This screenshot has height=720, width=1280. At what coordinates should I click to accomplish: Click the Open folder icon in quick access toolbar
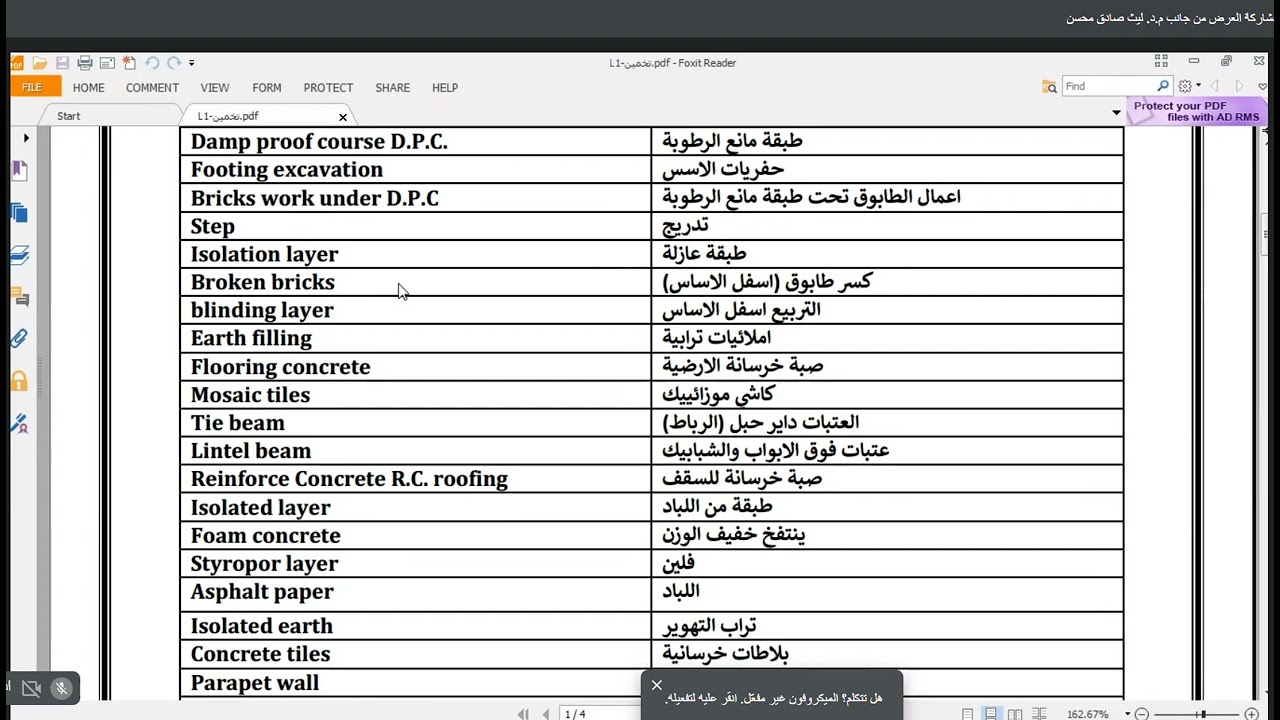tap(39, 63)
